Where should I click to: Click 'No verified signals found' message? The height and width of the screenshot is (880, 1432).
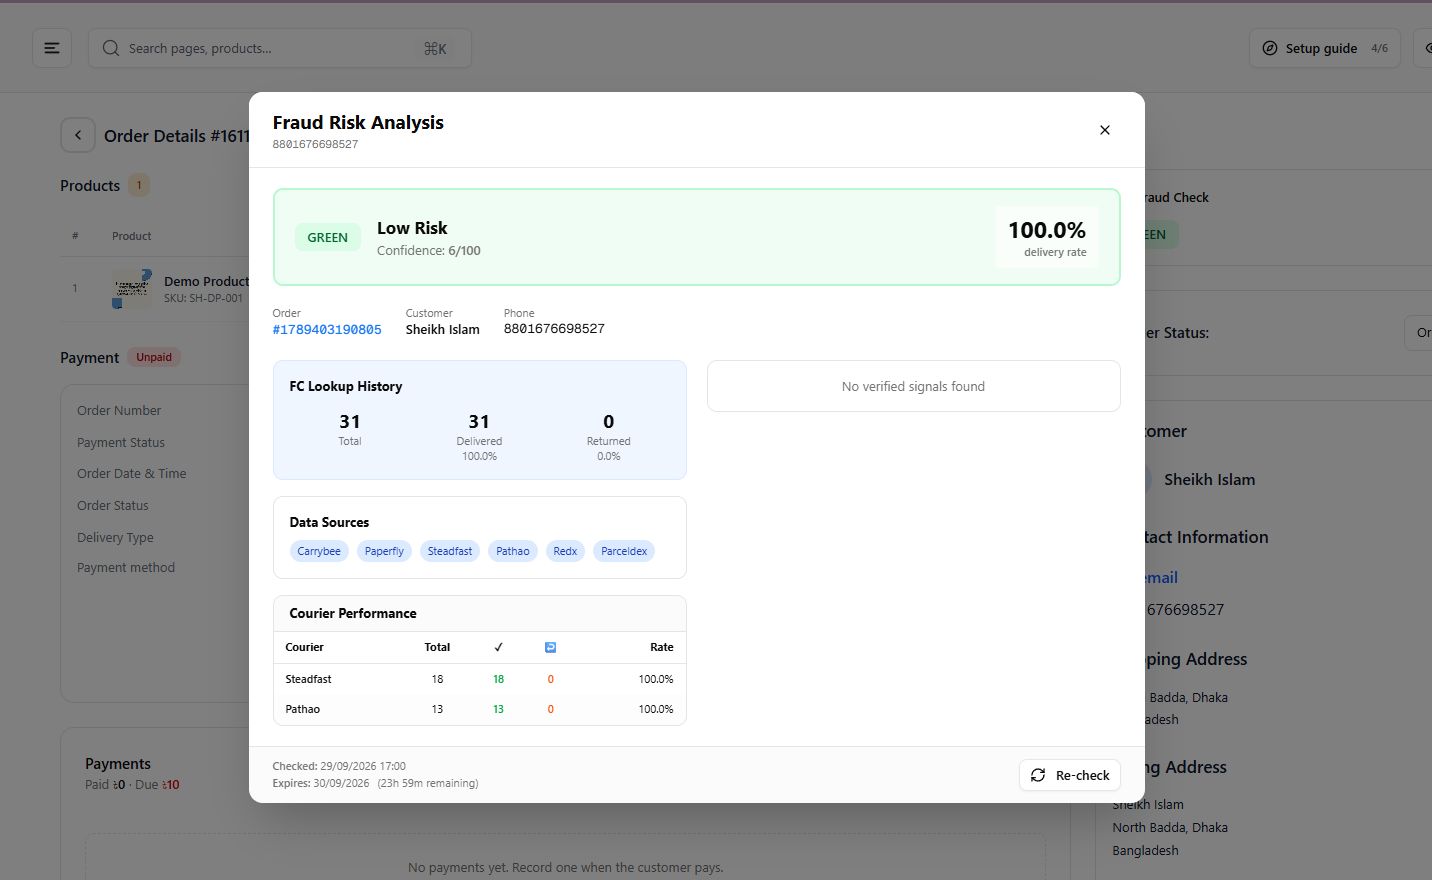913,386
